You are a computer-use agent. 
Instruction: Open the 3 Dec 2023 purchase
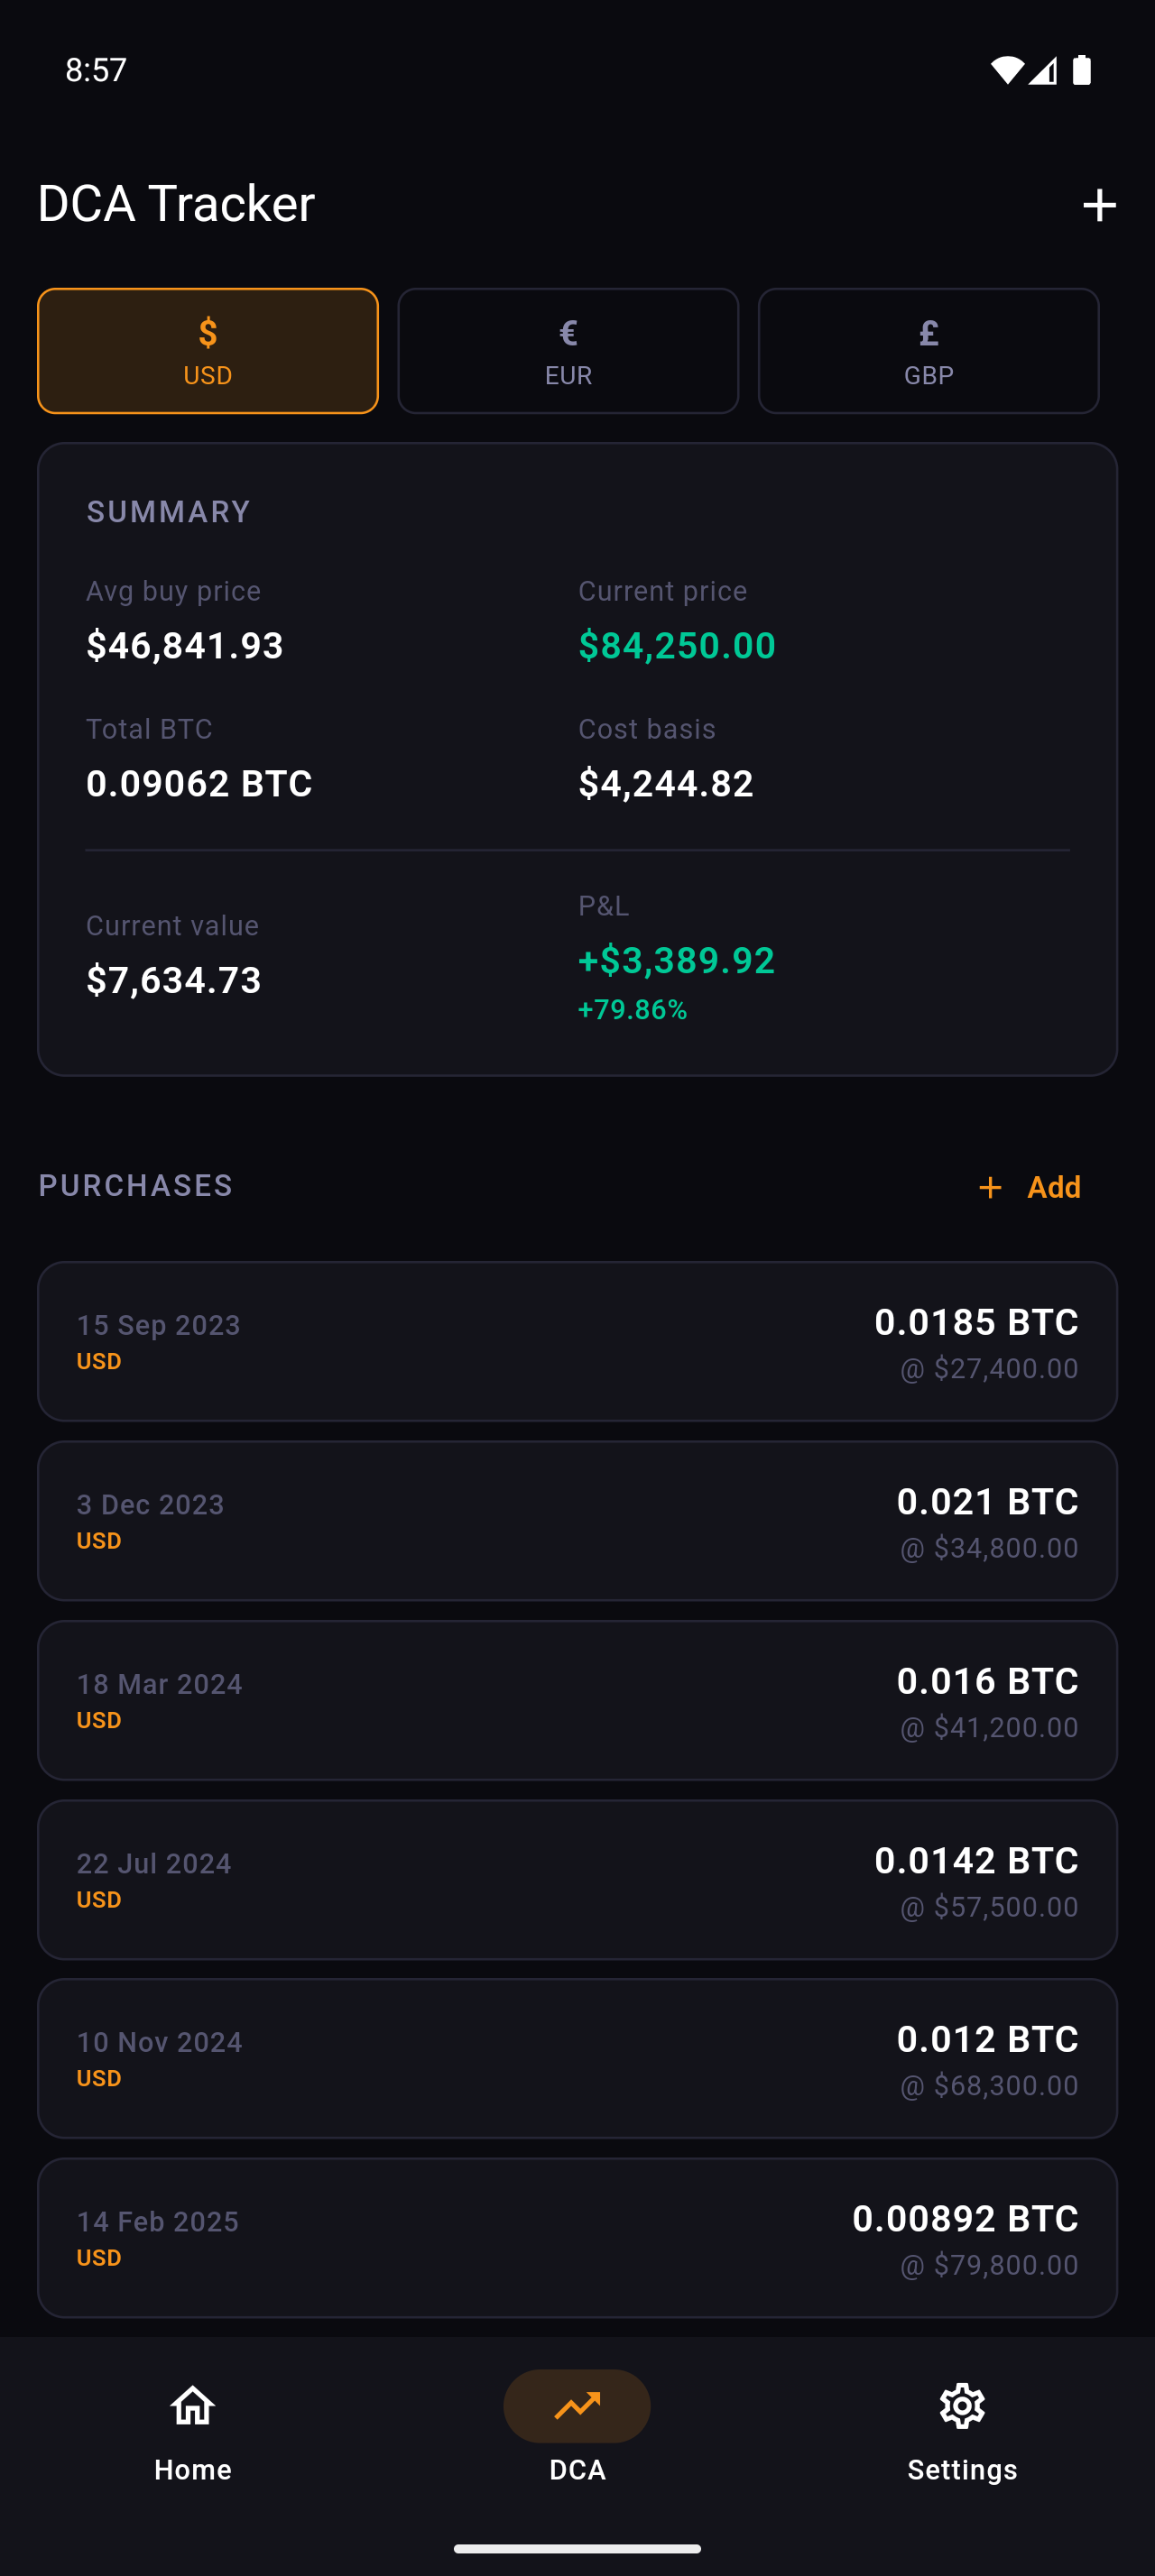click(x=577, y=1520)
